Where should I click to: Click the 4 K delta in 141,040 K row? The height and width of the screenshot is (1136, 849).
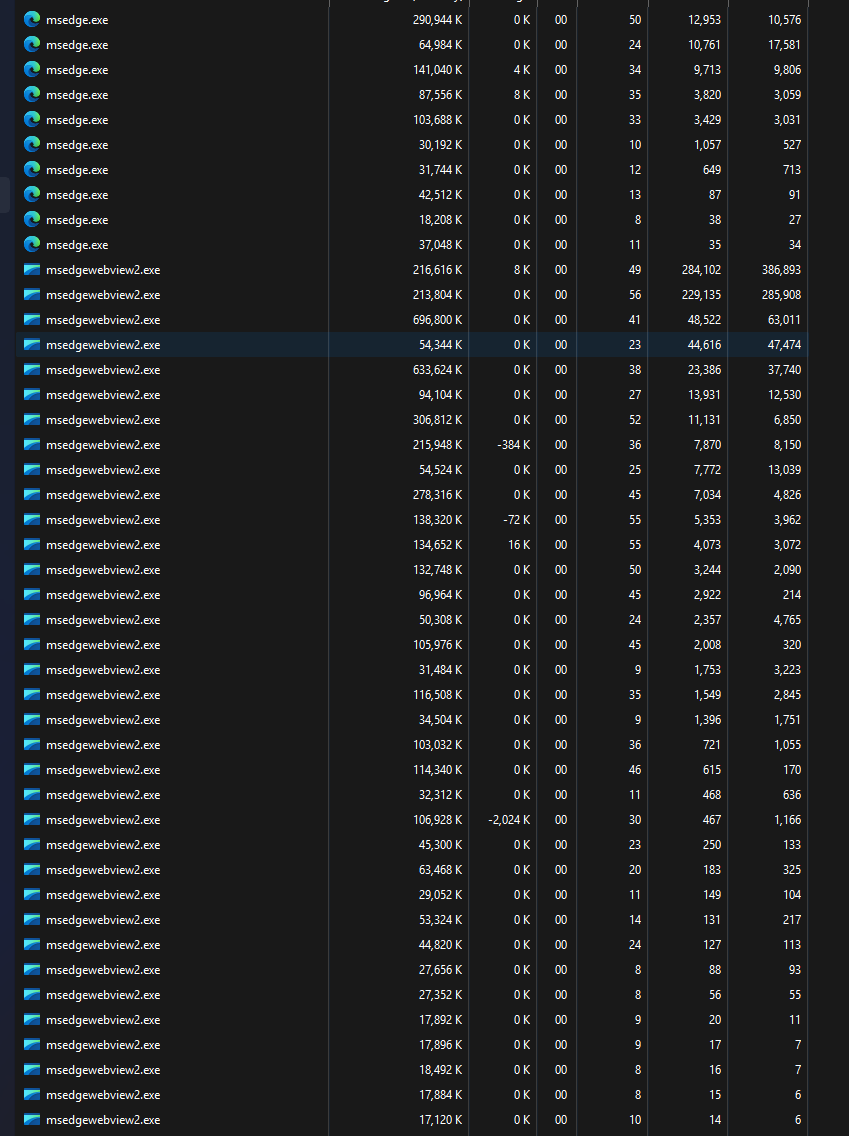[522, 70]
